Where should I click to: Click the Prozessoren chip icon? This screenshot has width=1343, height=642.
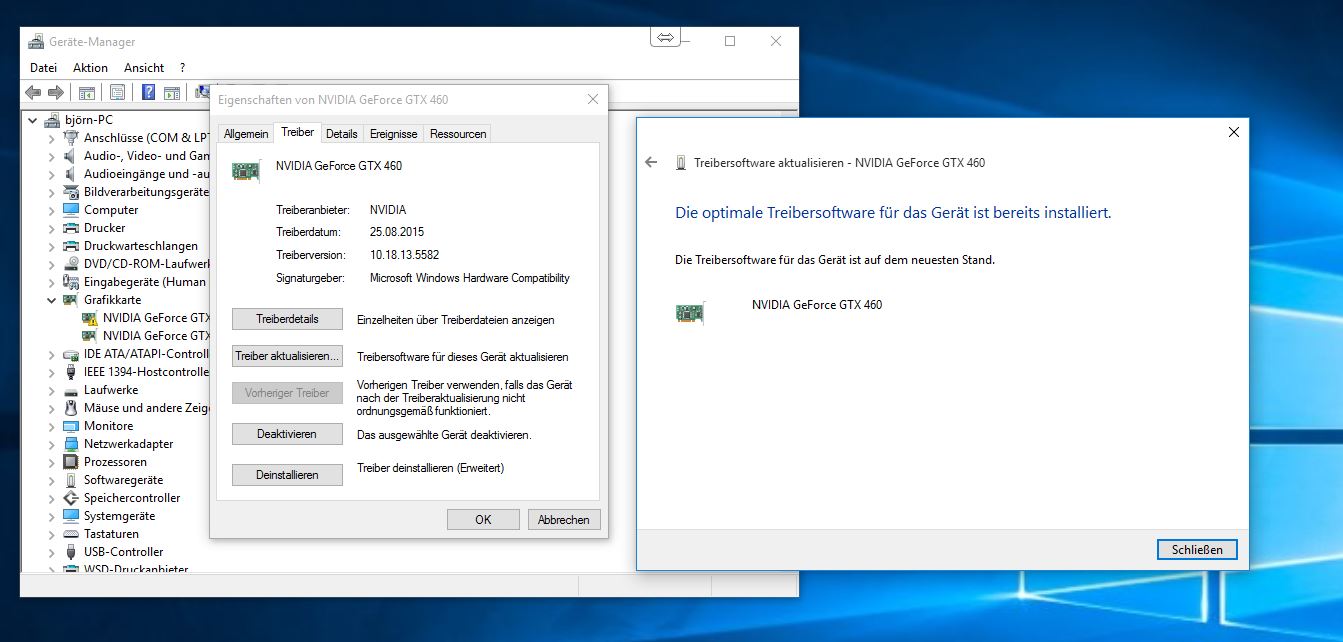click(x=71, y=462)
